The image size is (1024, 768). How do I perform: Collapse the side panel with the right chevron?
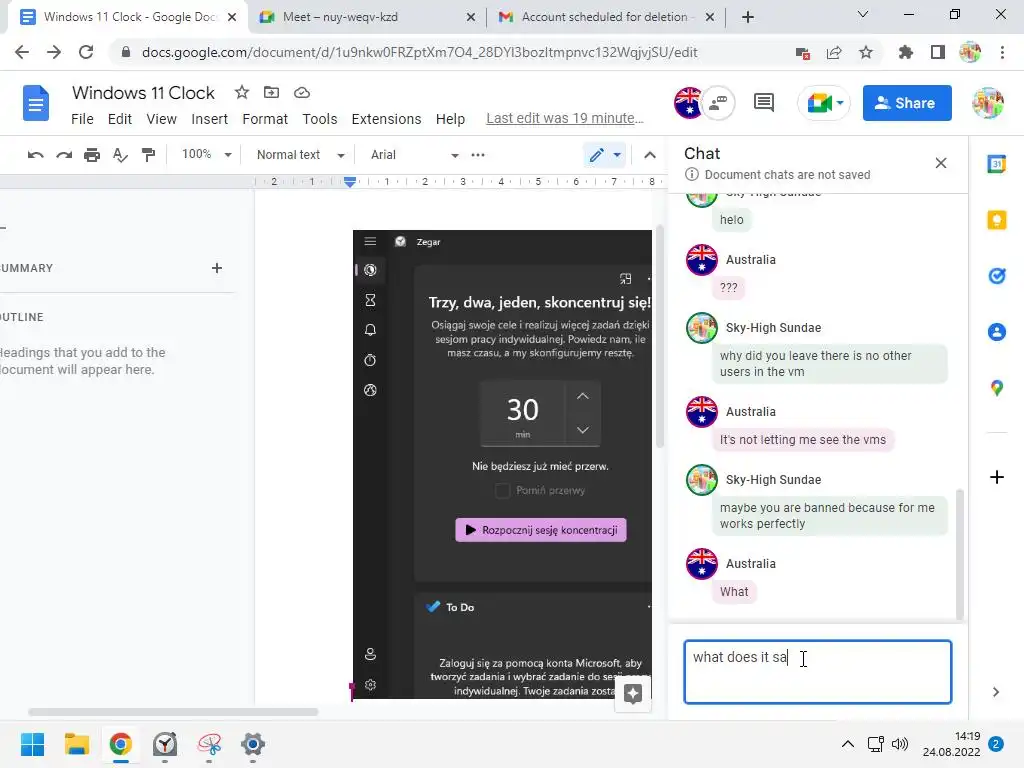click(x=995, y=692)
